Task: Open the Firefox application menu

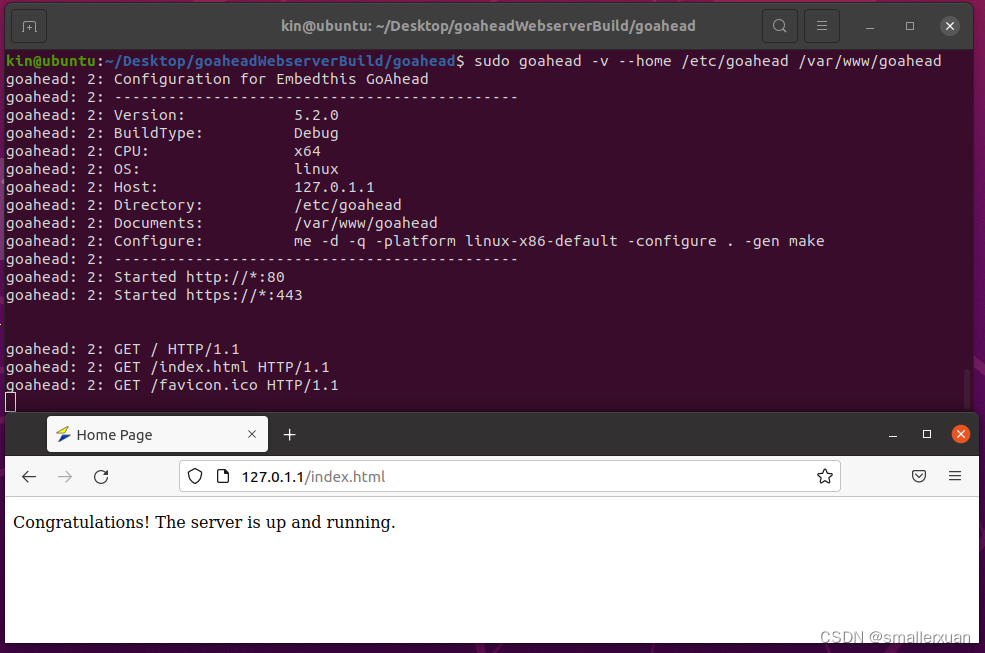Action: click(955, 476)
